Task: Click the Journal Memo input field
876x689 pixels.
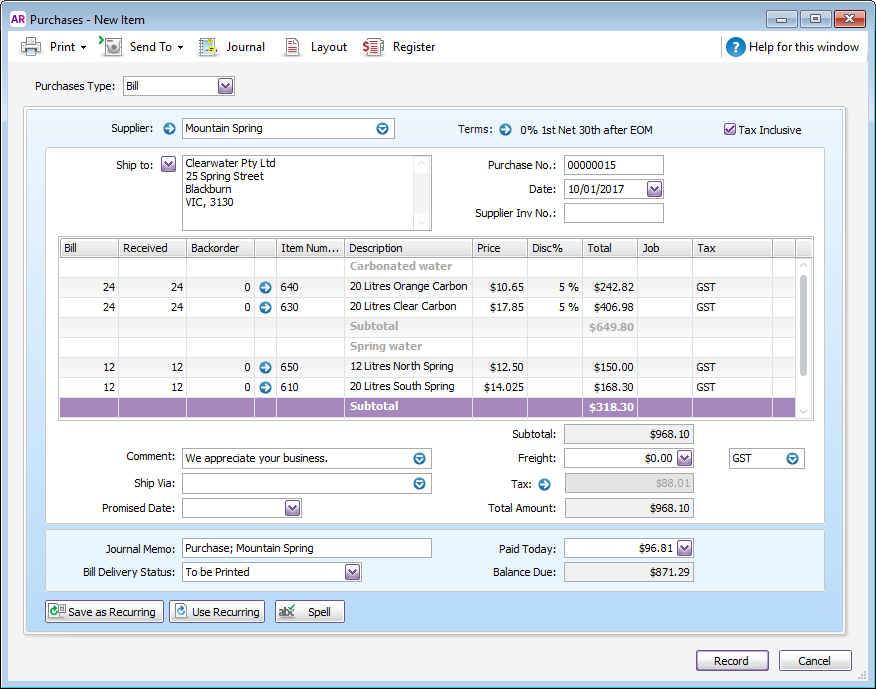Action: tap(307, 548)
